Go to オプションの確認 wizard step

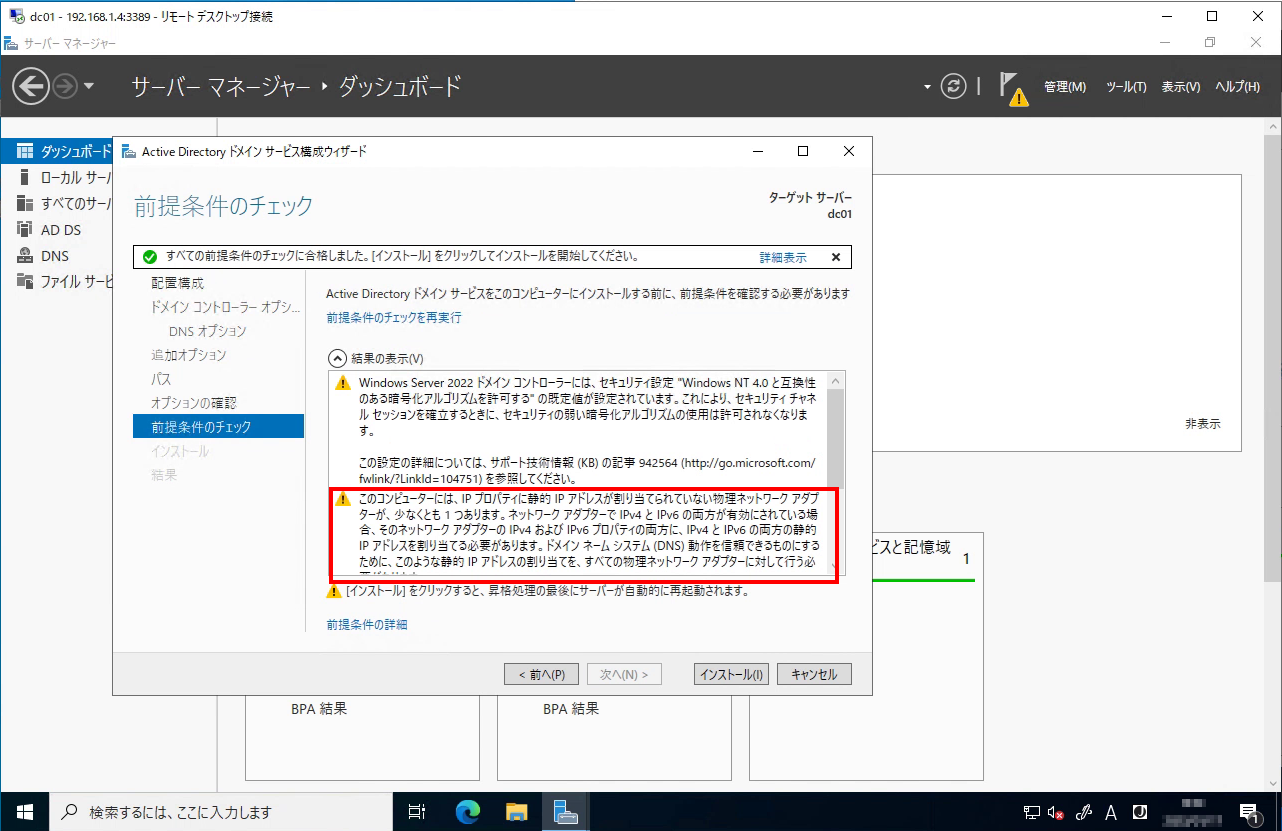point(193,403)
